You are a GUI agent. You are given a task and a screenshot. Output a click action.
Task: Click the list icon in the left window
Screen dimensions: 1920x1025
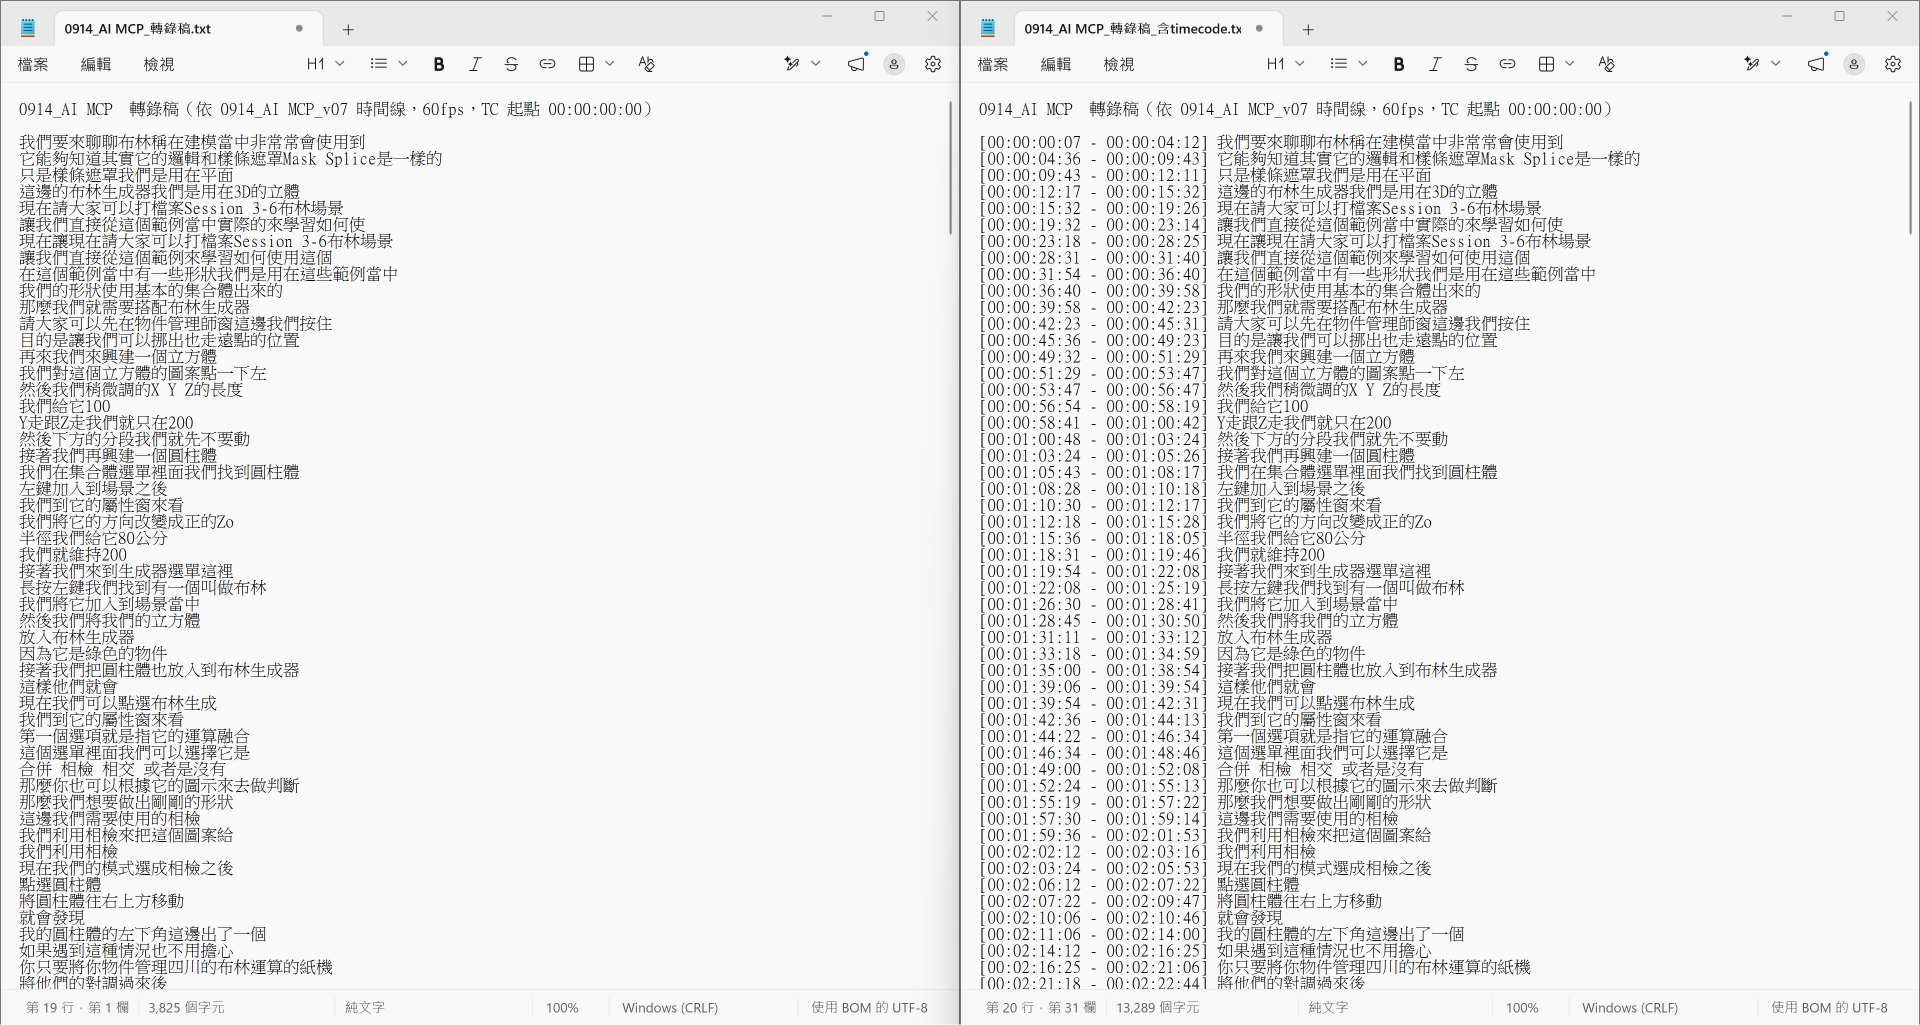click(x=378, y=64)
